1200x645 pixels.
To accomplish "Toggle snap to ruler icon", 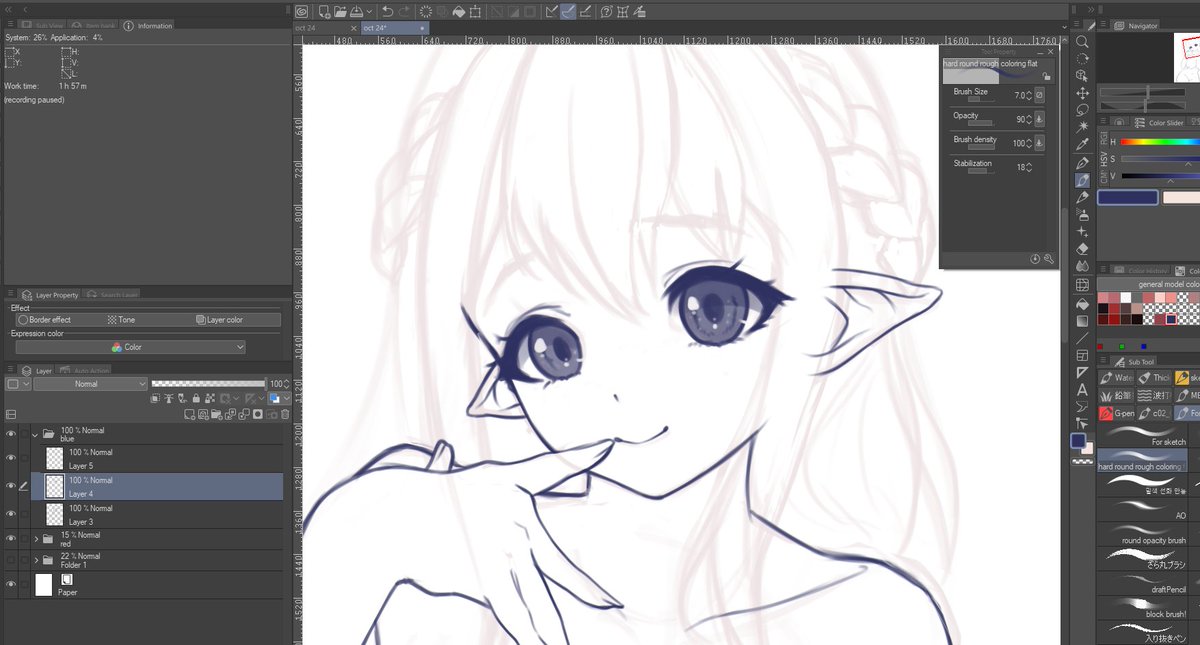I will point(551,12).
